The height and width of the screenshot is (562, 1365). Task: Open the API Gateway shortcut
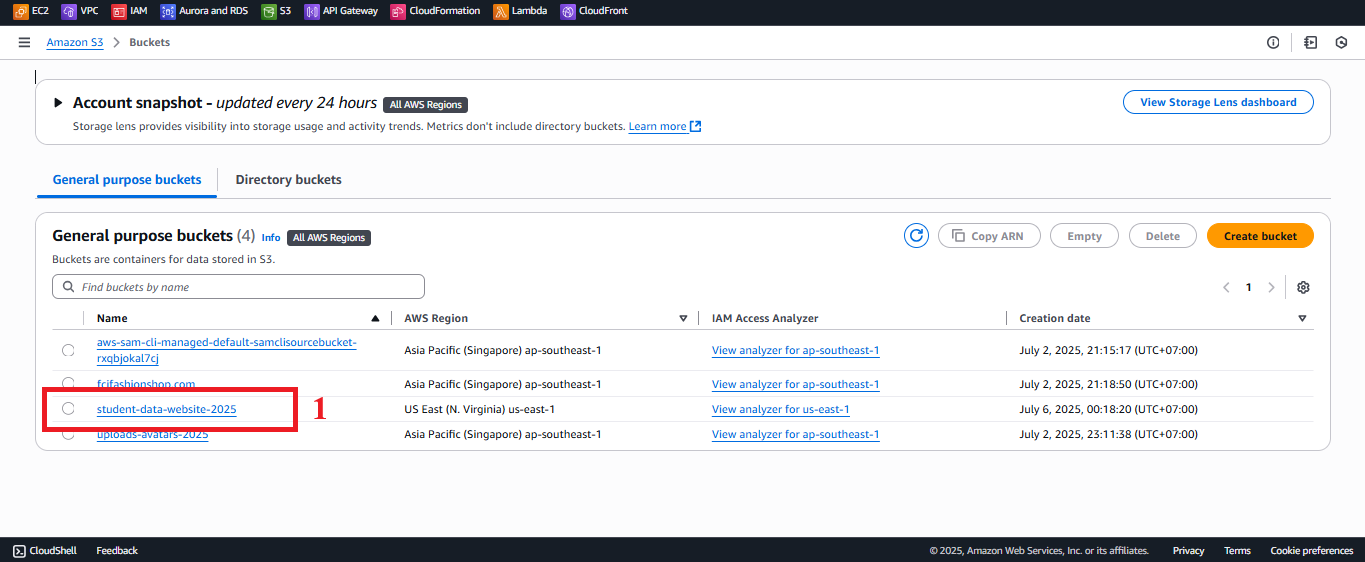(341, 11)
